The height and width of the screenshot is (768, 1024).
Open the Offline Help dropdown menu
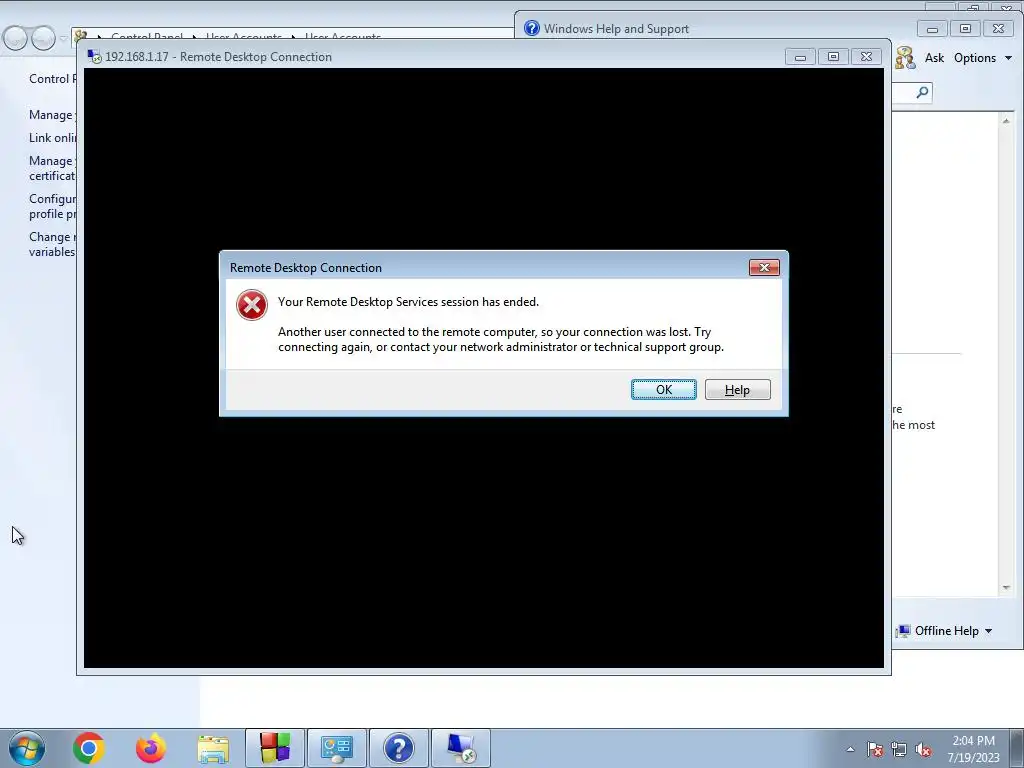(953, 631)
